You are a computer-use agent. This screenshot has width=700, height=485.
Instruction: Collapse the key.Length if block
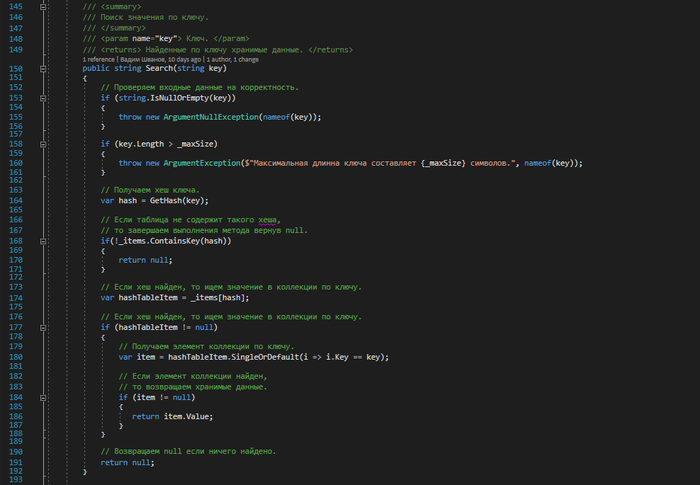click(x=43, y=144)
